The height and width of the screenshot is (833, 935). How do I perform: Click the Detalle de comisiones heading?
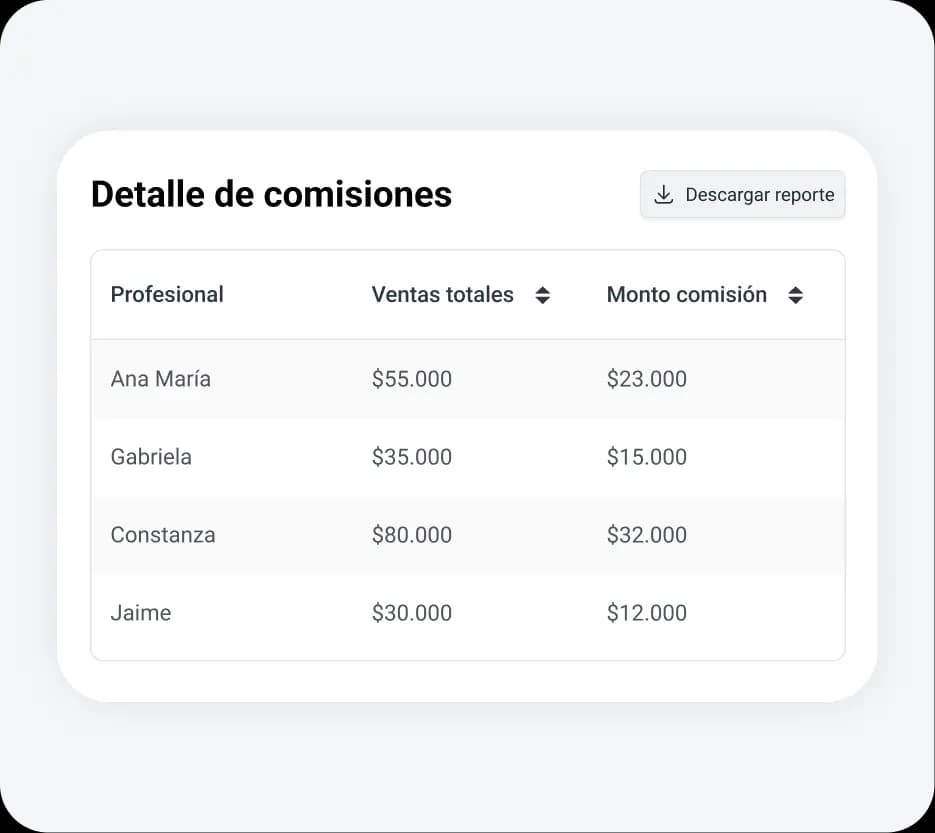(x=271, y=194)
